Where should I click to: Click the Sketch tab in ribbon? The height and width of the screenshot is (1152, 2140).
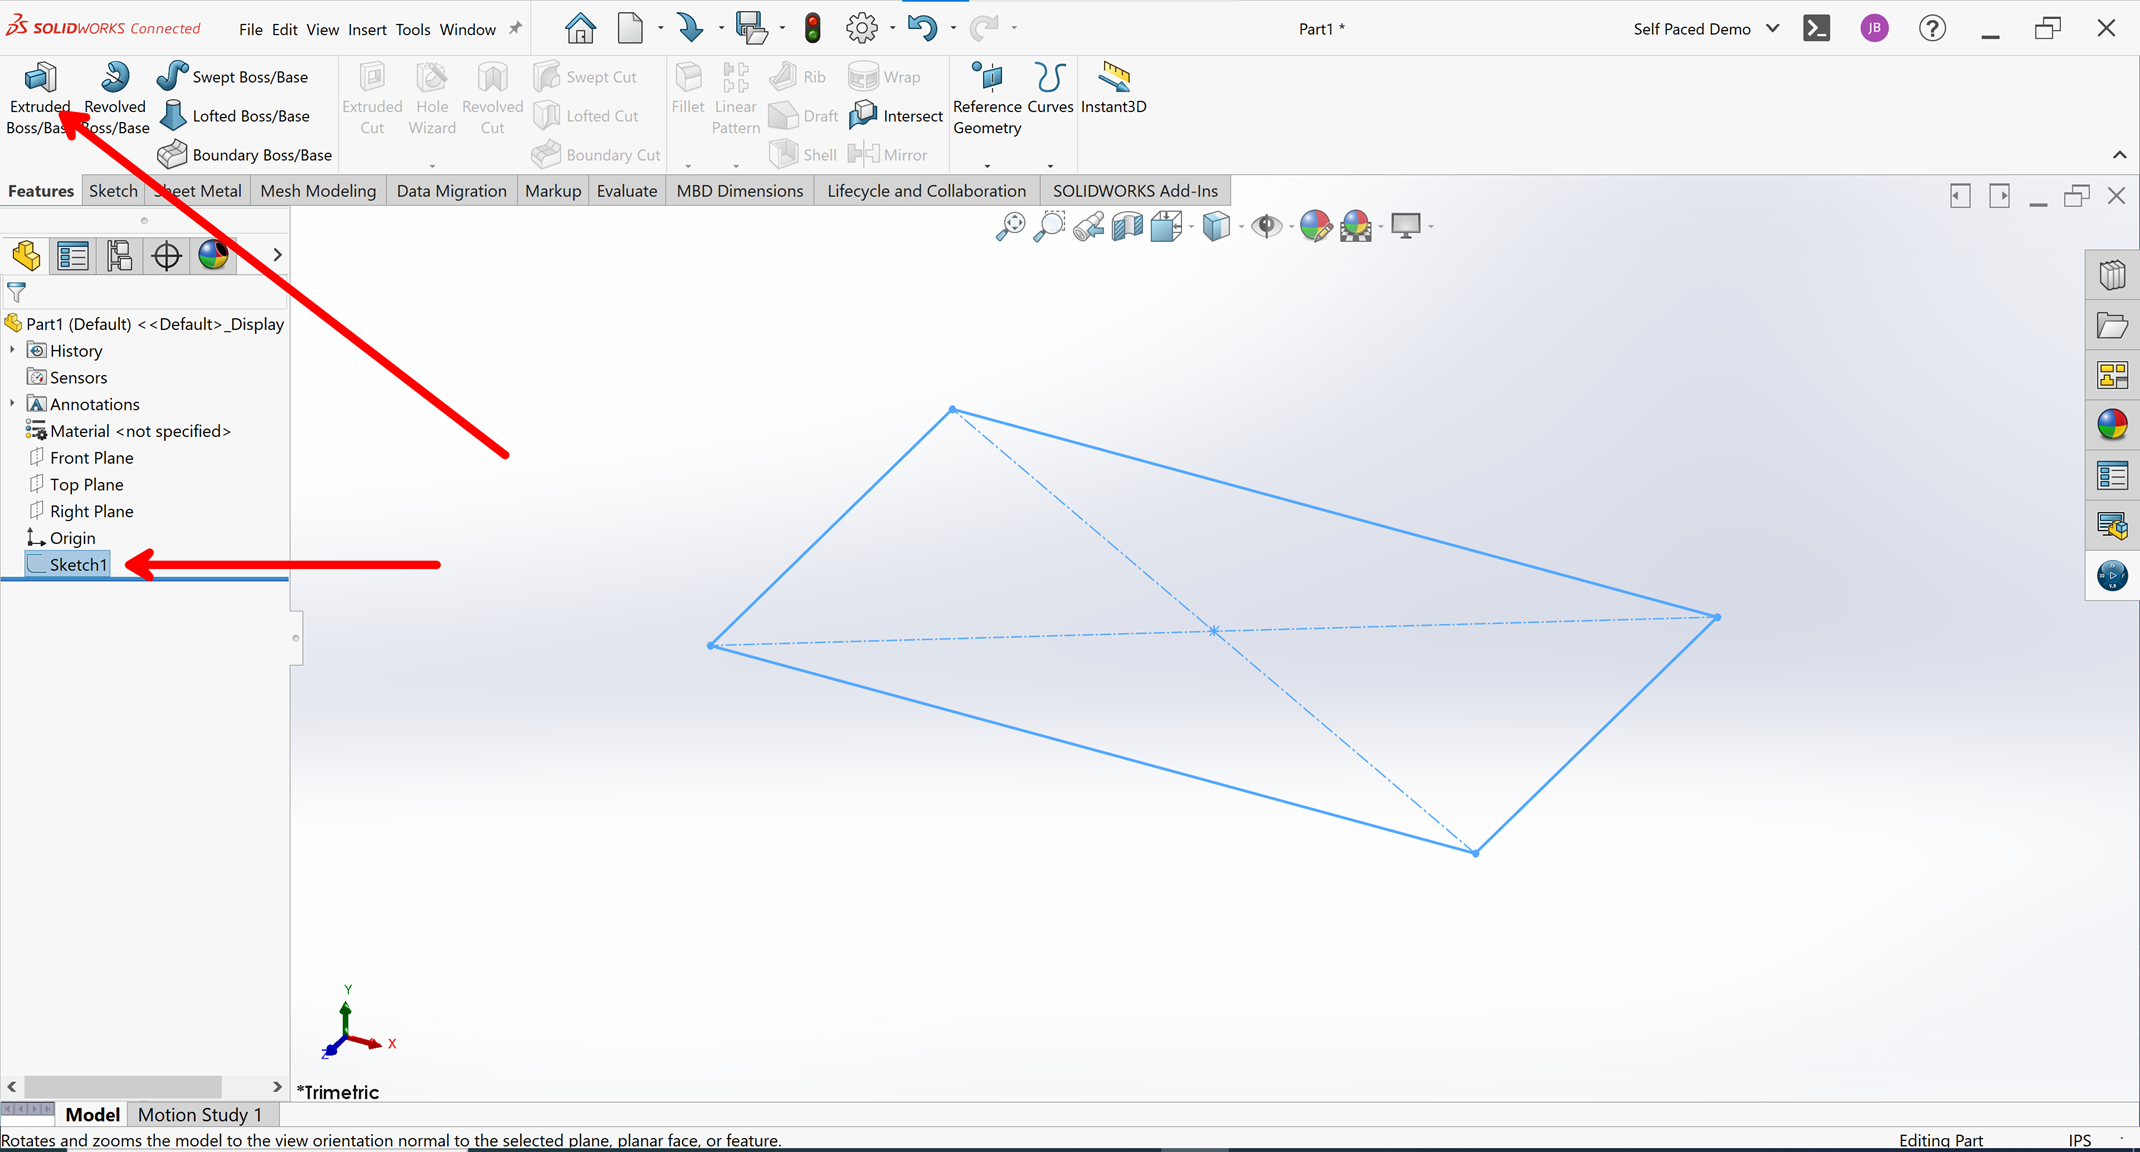point(113,189)
